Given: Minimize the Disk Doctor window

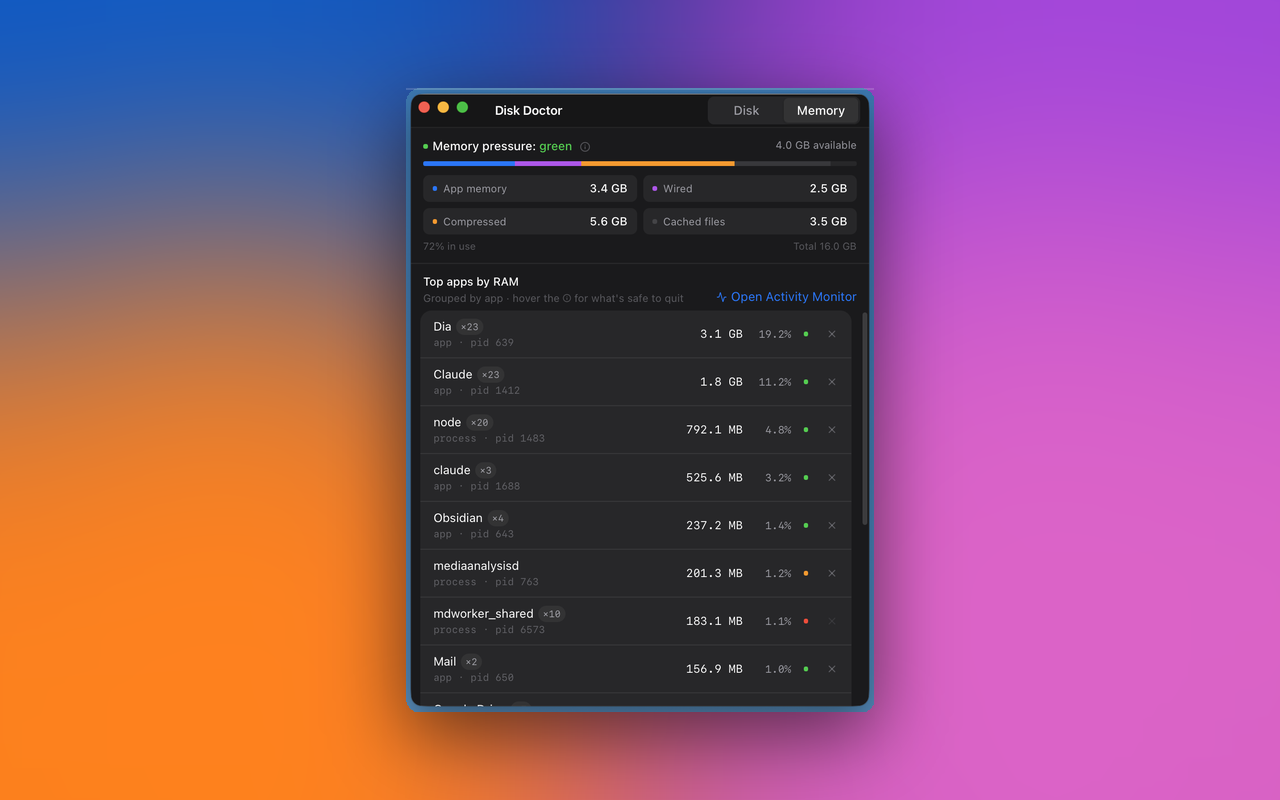Looking at the screenshot, I should click(443, 107).
